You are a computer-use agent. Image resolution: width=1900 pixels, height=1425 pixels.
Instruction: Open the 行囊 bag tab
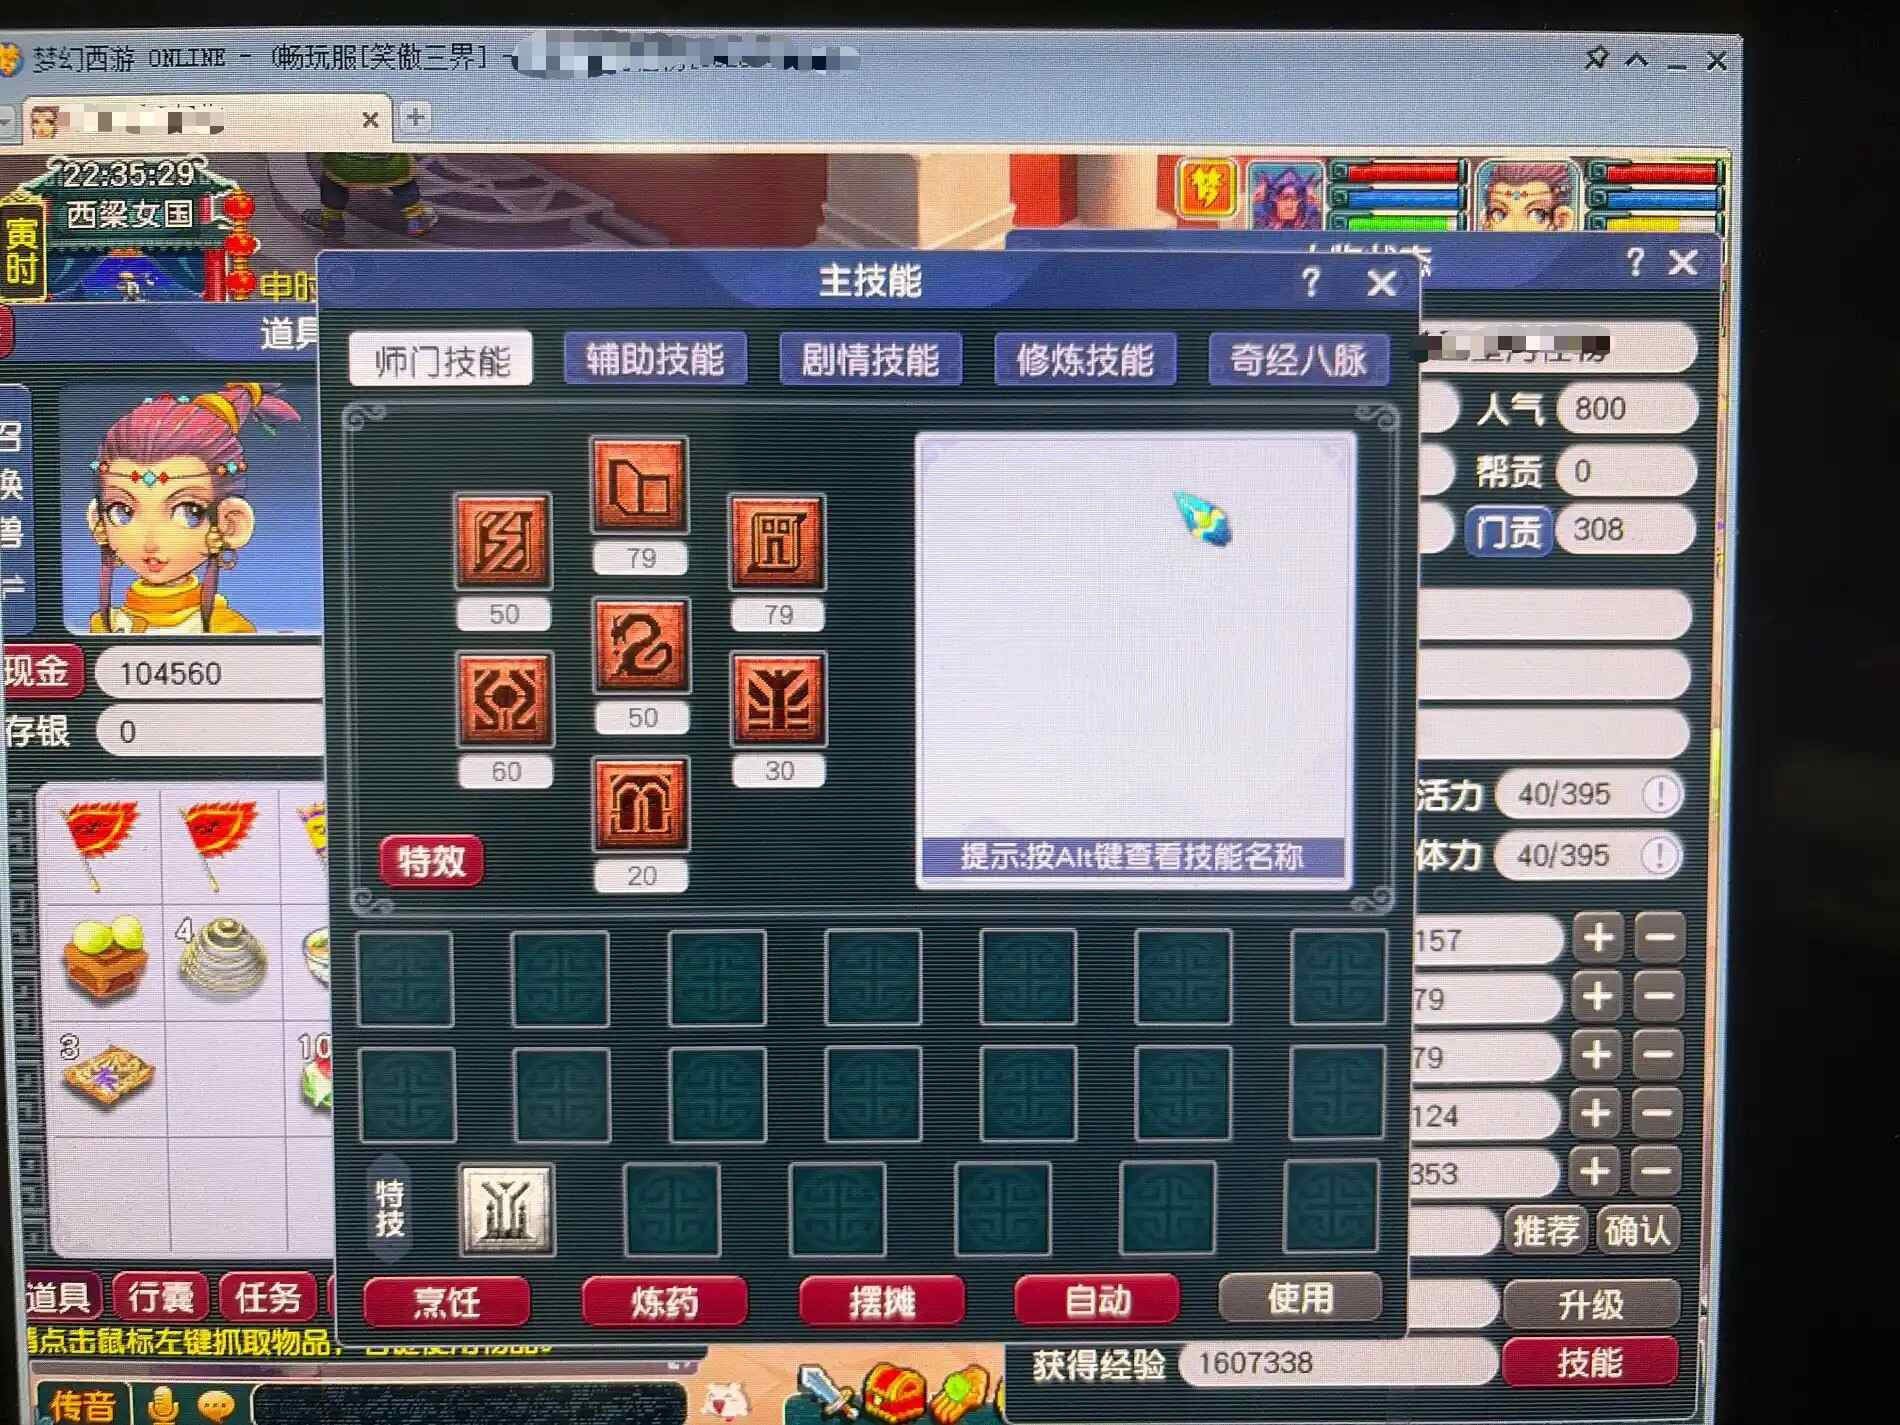click(161, 1298)
